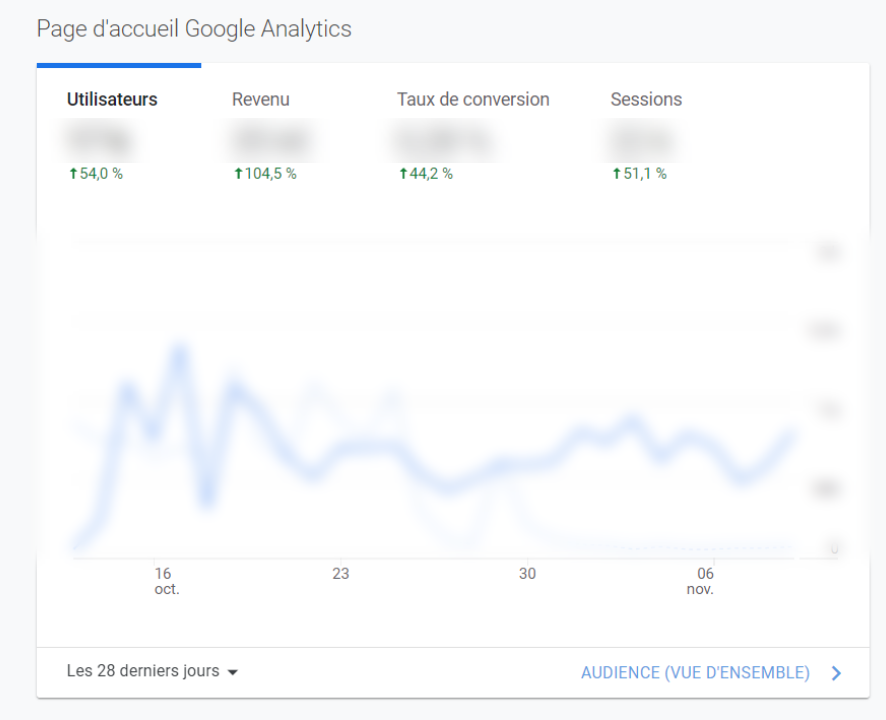Click the "23" date label on chart axis

click(341, 574)
